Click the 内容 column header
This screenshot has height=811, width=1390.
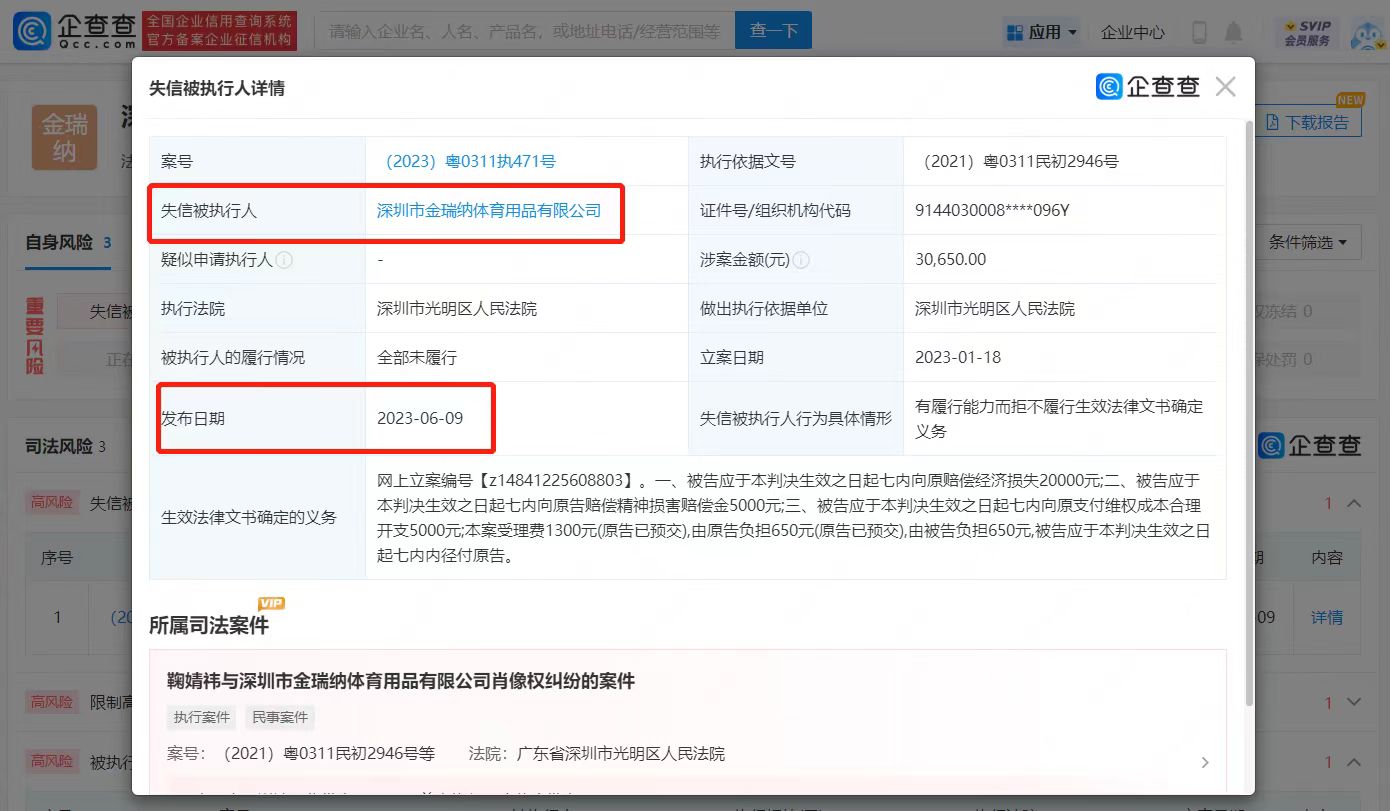click(x=1327, y=558)
